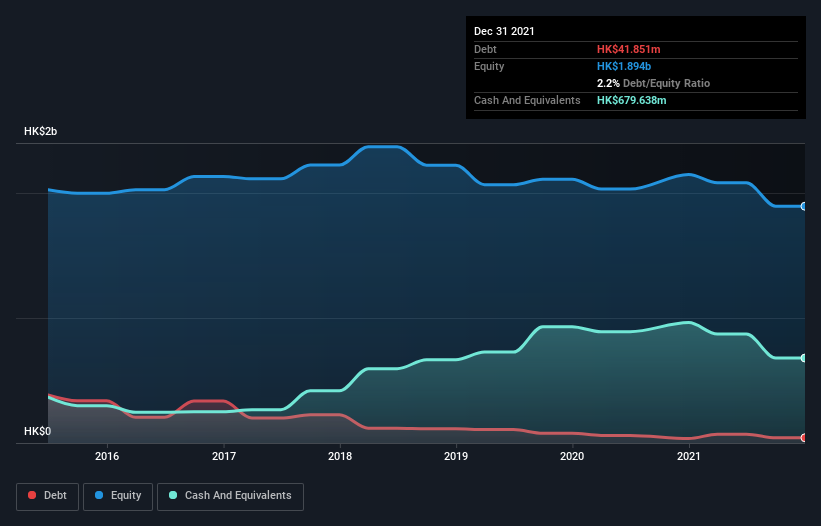Click the red Debt endpoint marker
This screenshot has width=821, height=526.
coord(804,438)
